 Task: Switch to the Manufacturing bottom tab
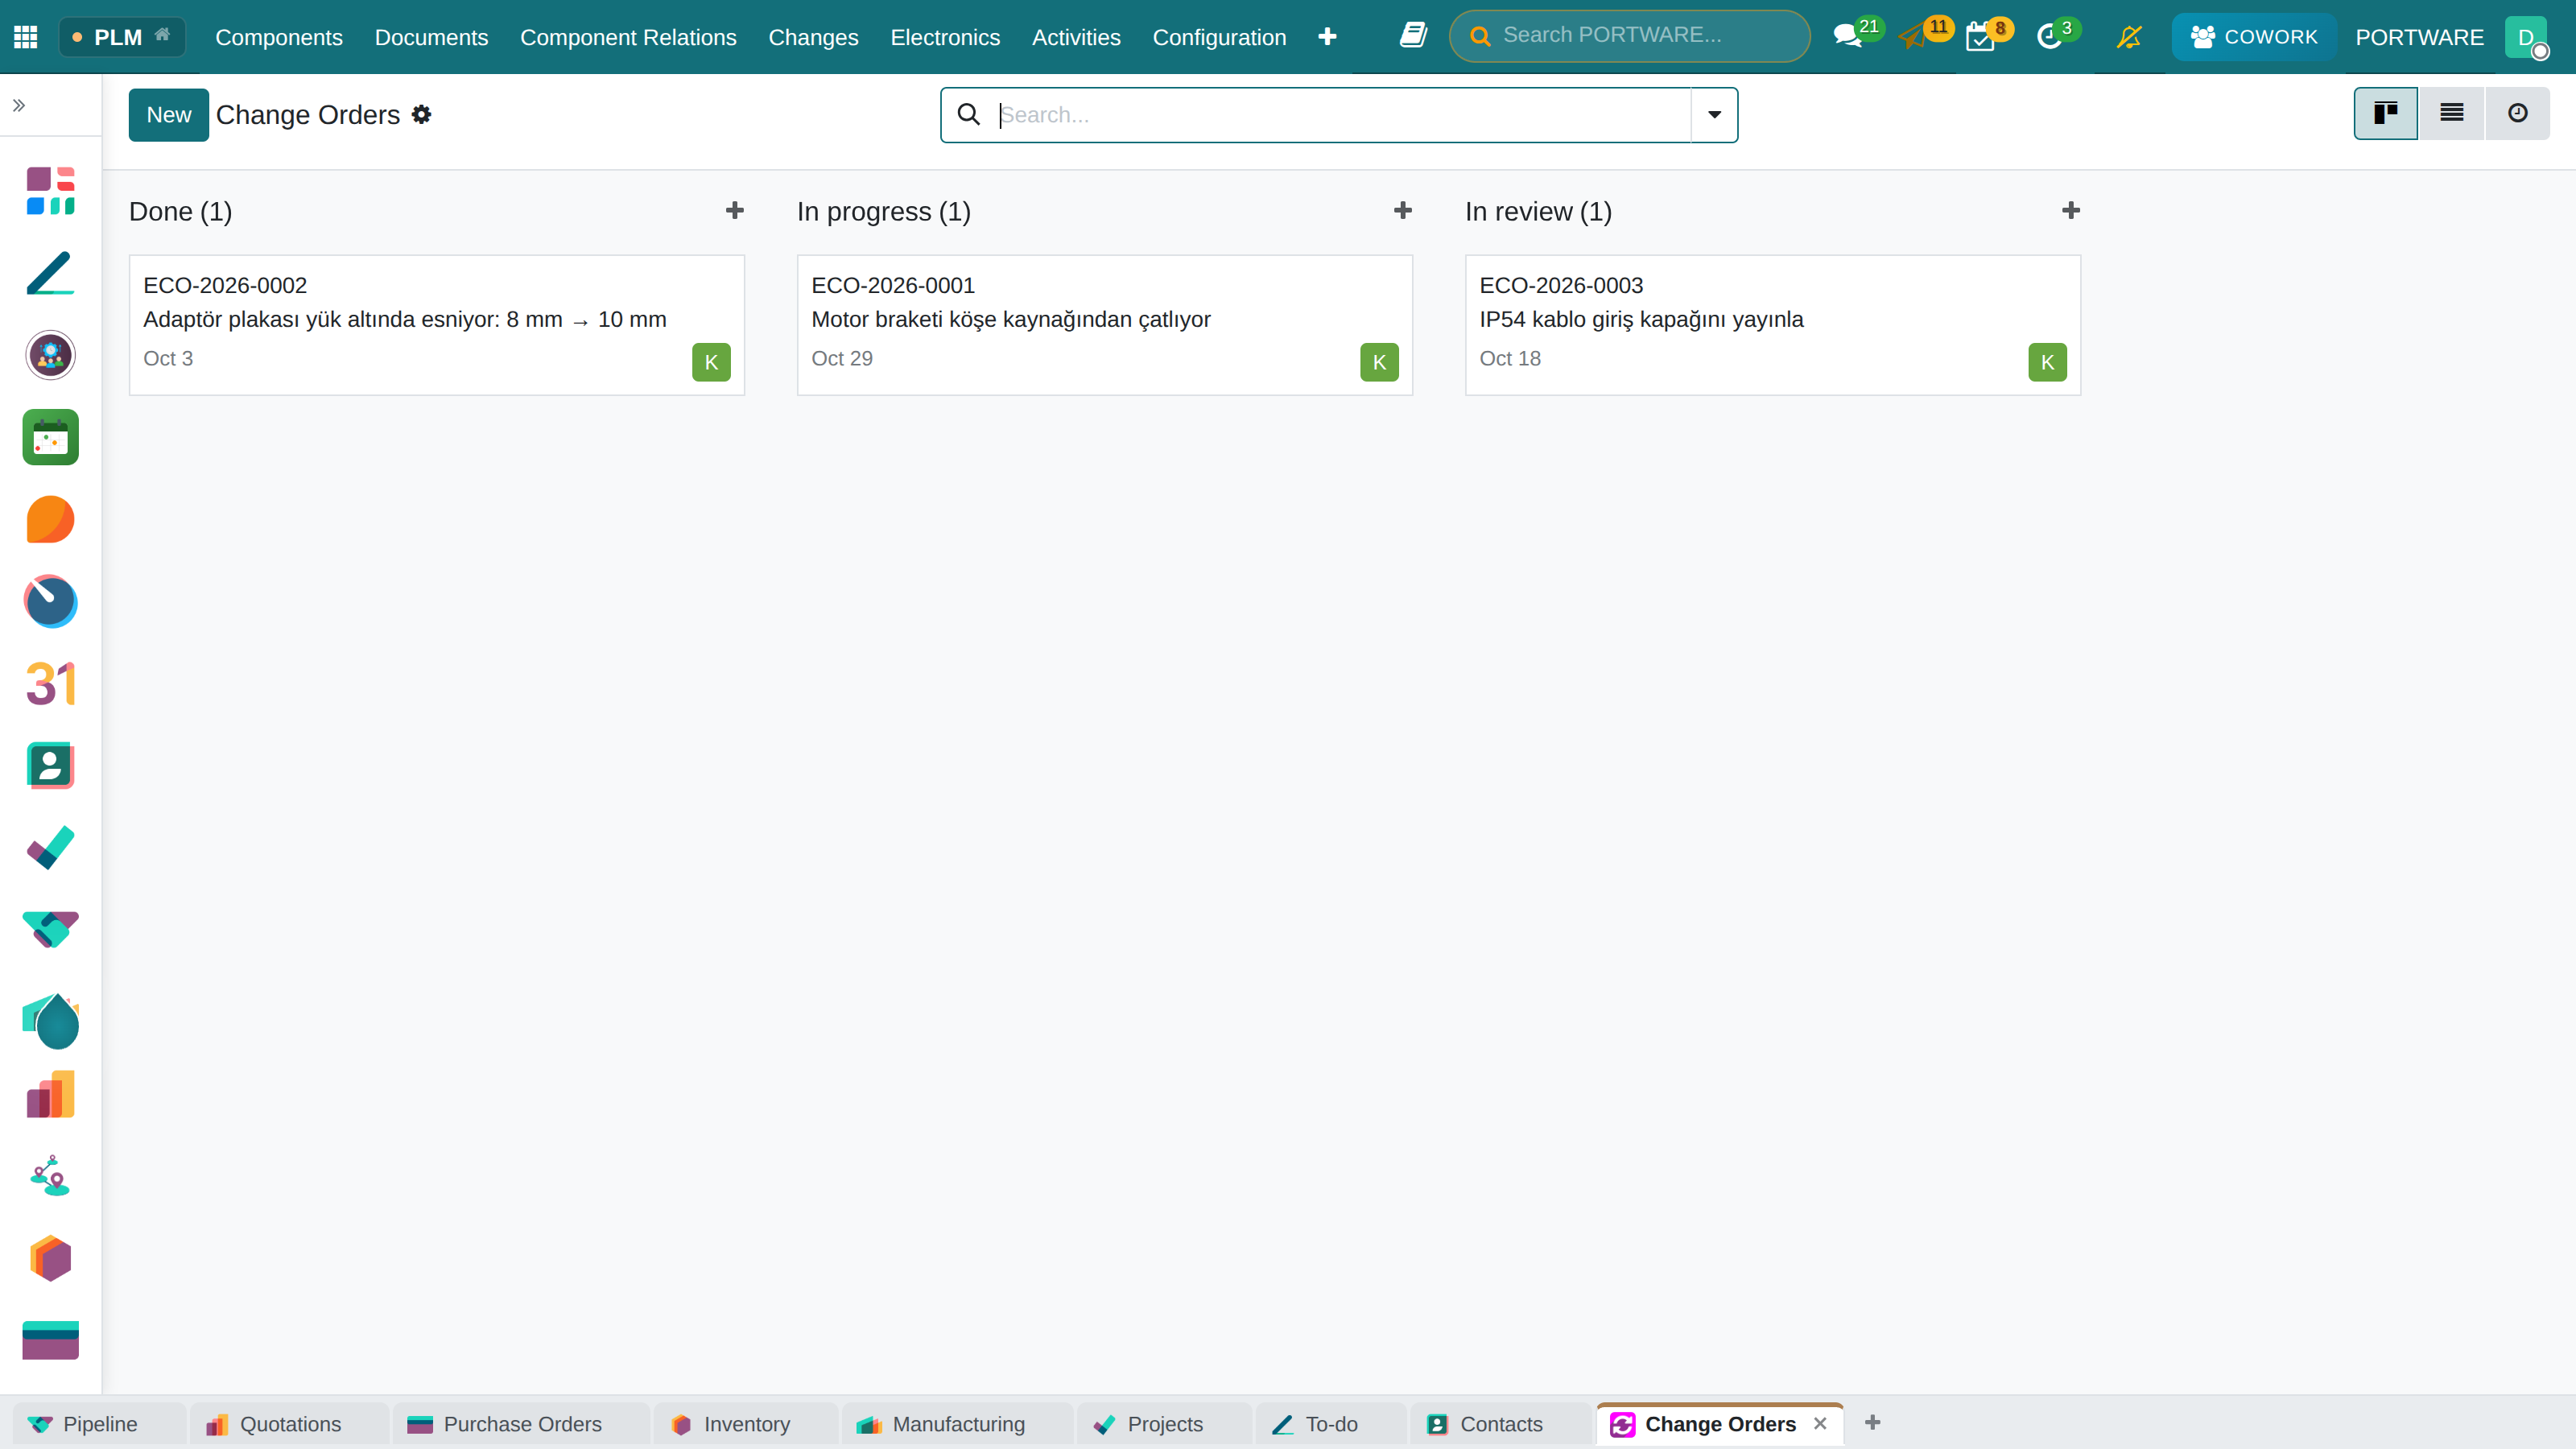[x=957, y=1424]
